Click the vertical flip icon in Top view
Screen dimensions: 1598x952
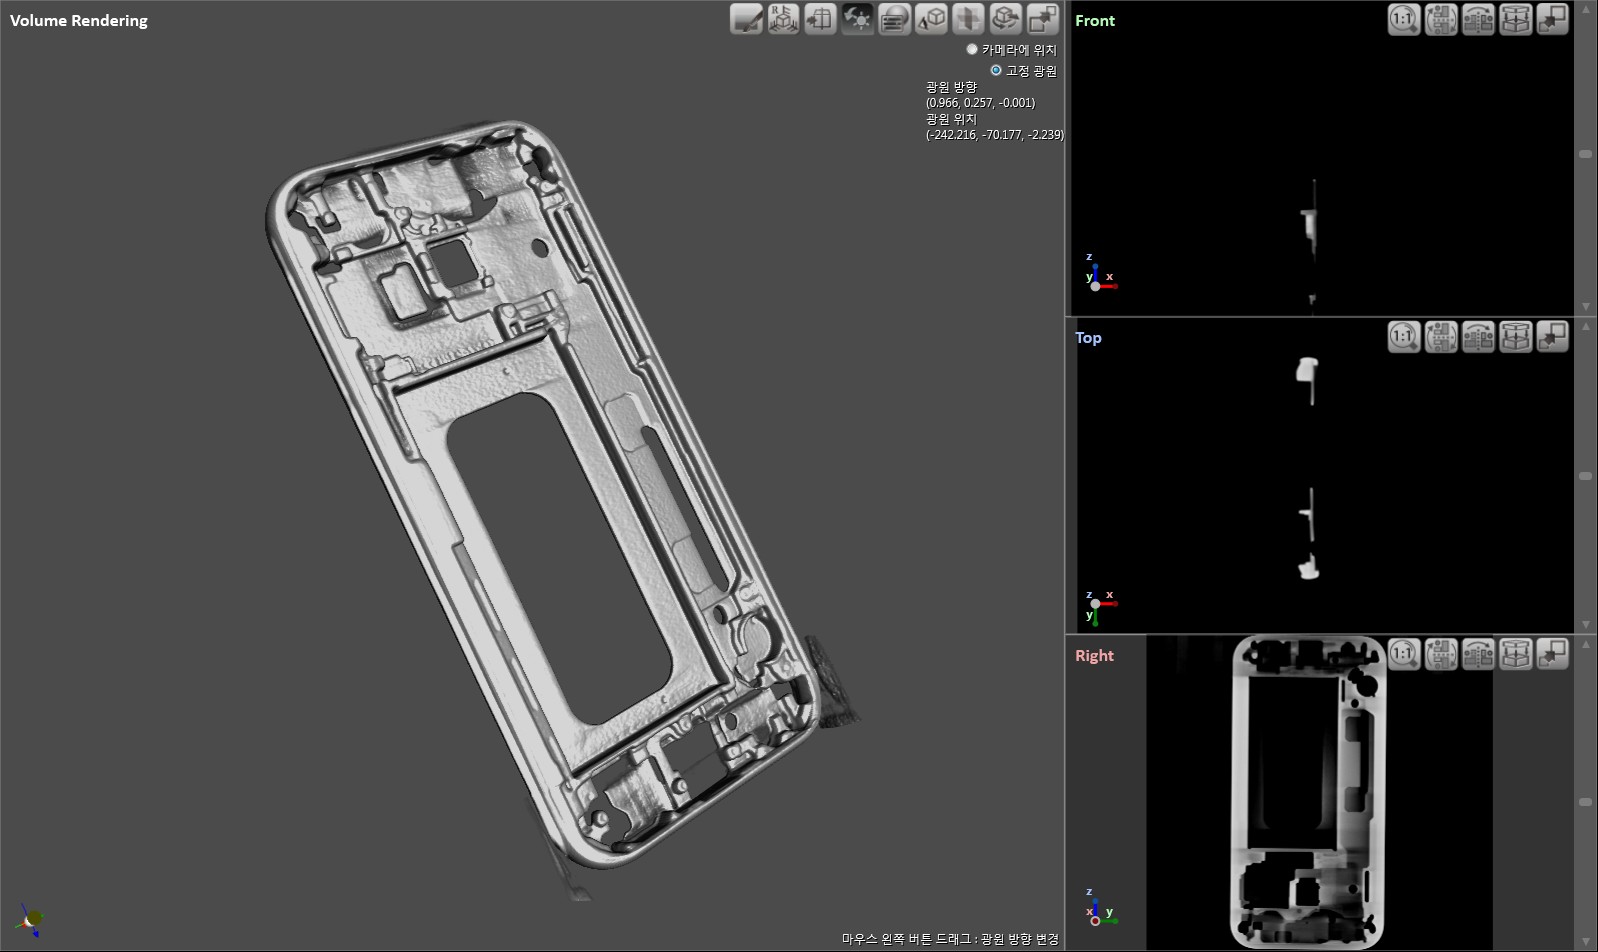(x=1441, y=337)
